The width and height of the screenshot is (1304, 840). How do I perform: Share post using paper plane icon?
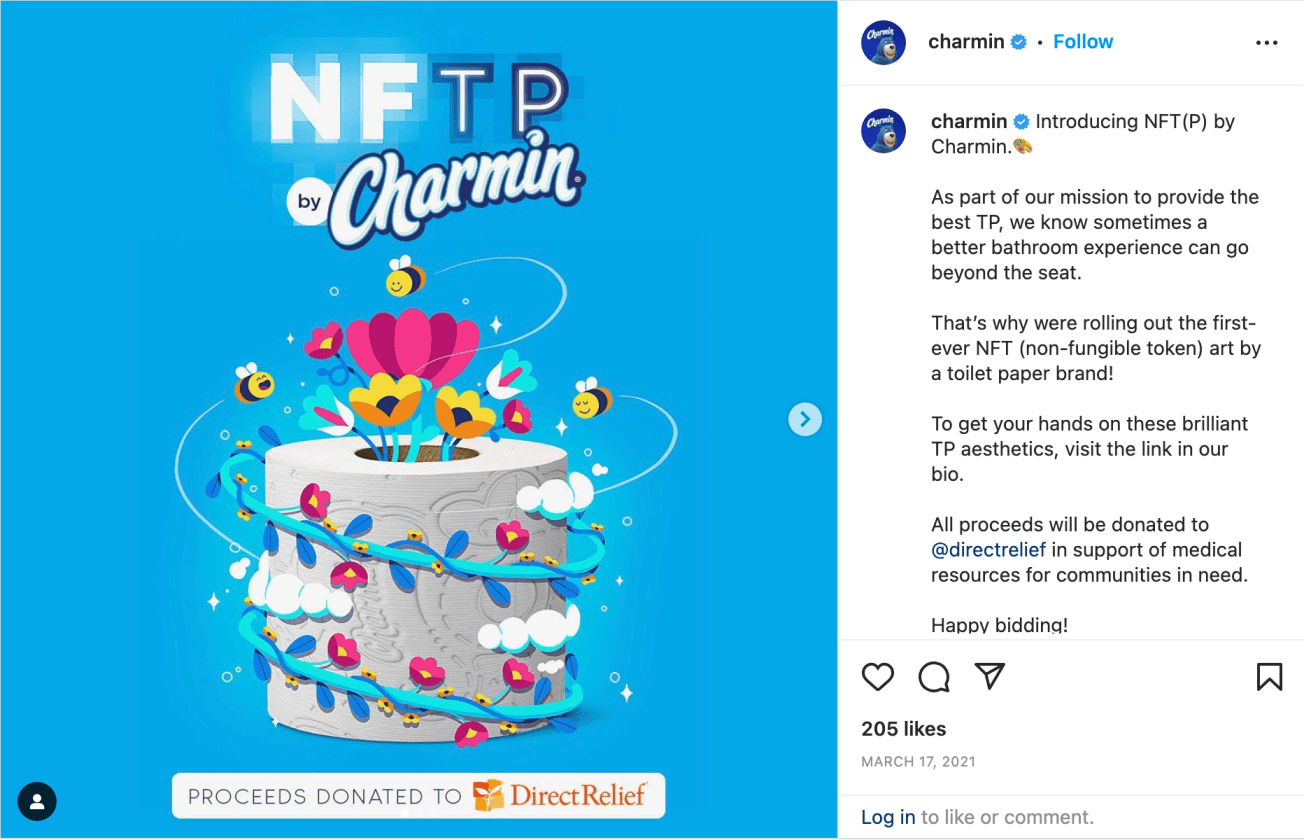989,676
